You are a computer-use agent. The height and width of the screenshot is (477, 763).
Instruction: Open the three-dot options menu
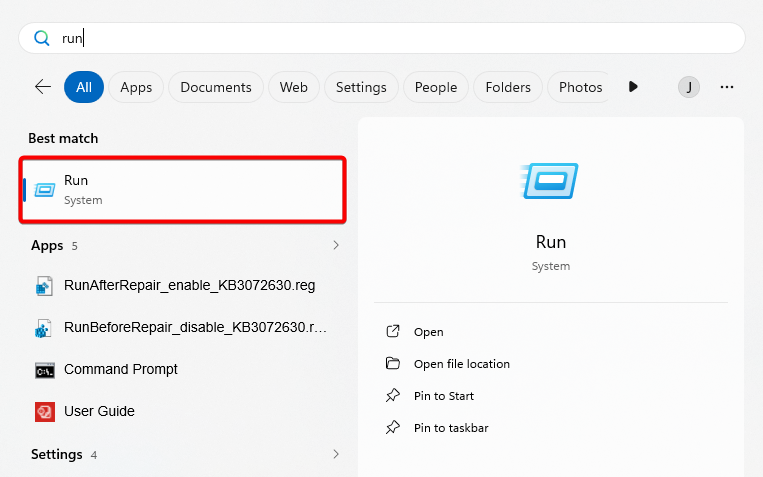pos(727,87)
